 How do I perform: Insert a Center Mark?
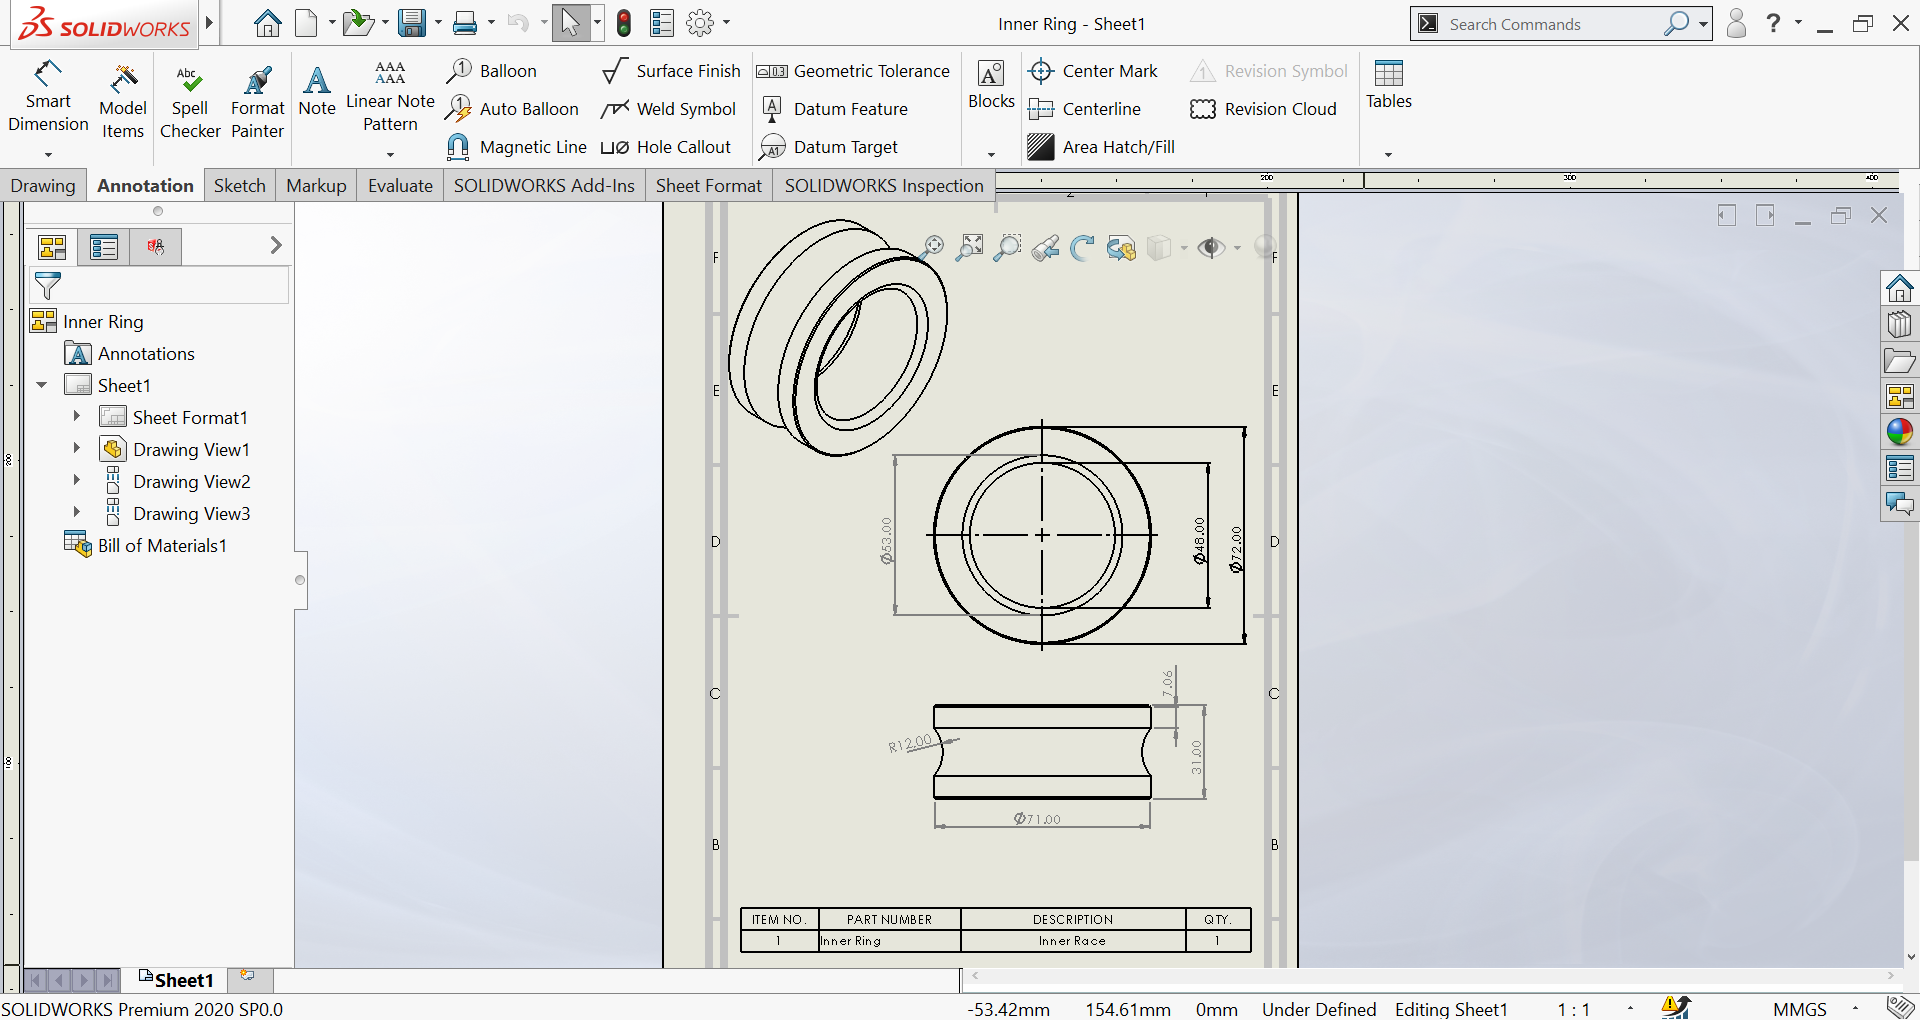click(x=1093, y=71)
